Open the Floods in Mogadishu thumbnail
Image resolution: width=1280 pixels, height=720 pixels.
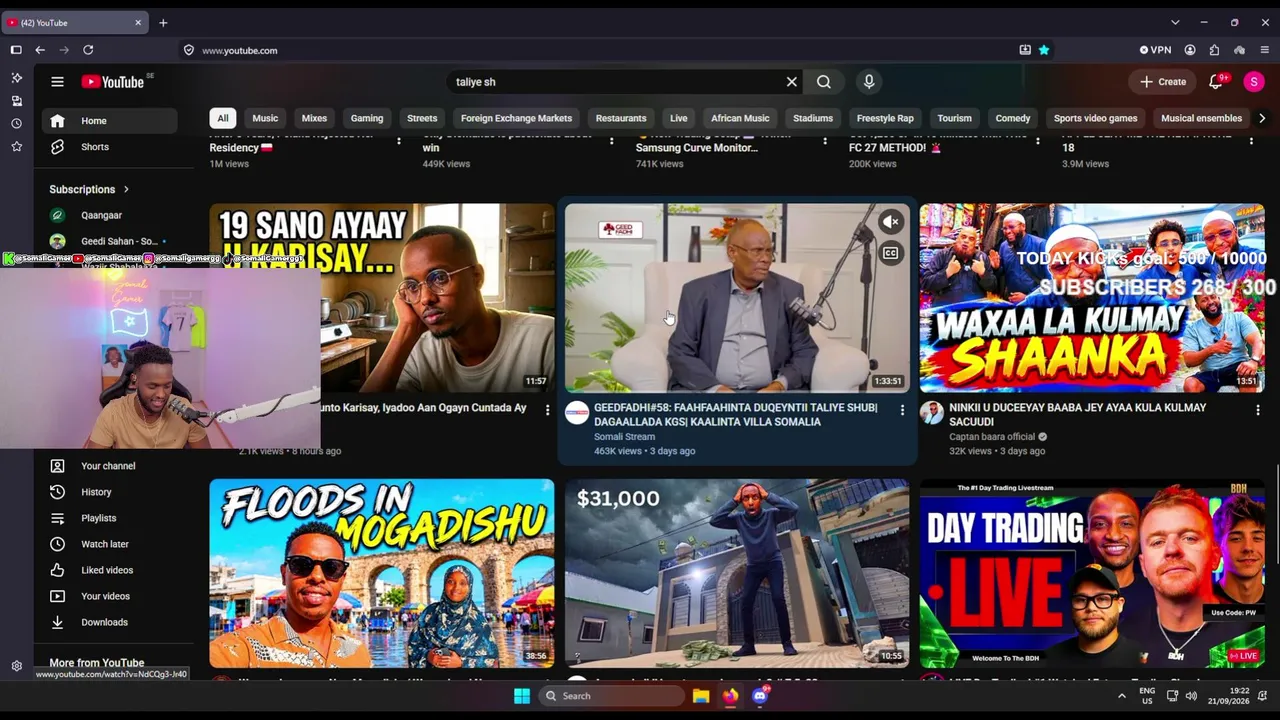click(x=382, y=573)
